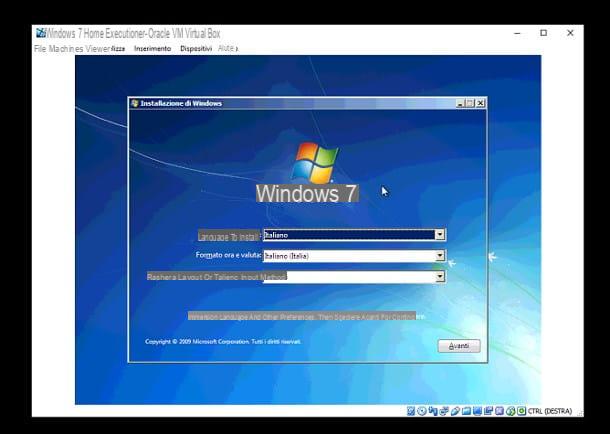Open the Aiuto help menu
Image resolution: width=610 pixels, height=434 pixels.
pos(226,49)
